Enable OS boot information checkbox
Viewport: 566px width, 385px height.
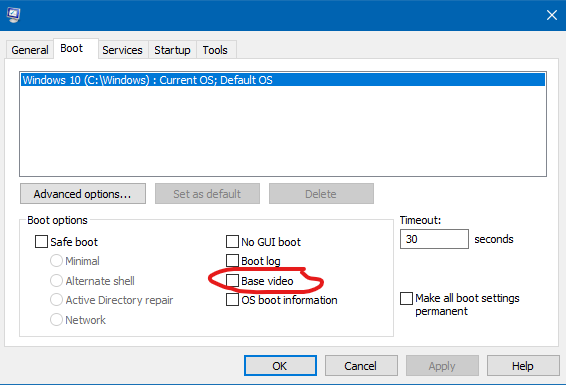(x=232, y=299)
